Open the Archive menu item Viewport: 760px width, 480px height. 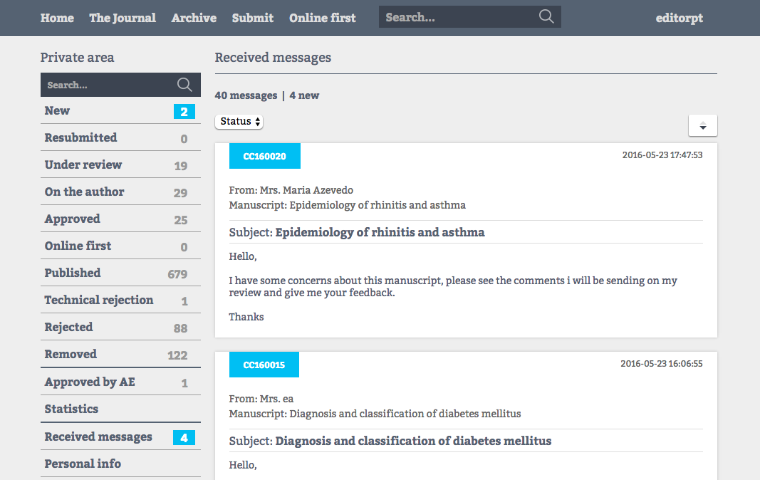[194, 18]
